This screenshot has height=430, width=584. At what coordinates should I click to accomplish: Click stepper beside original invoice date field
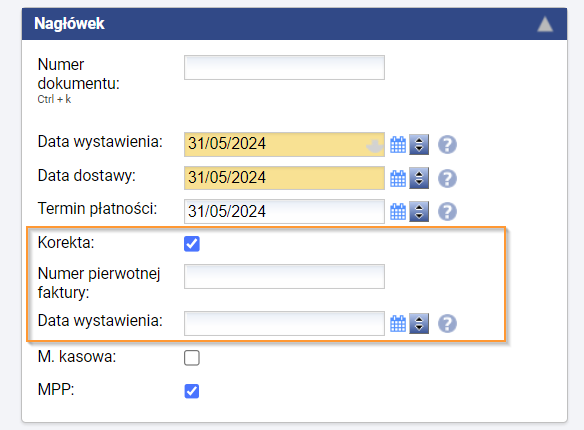(419, 323)
